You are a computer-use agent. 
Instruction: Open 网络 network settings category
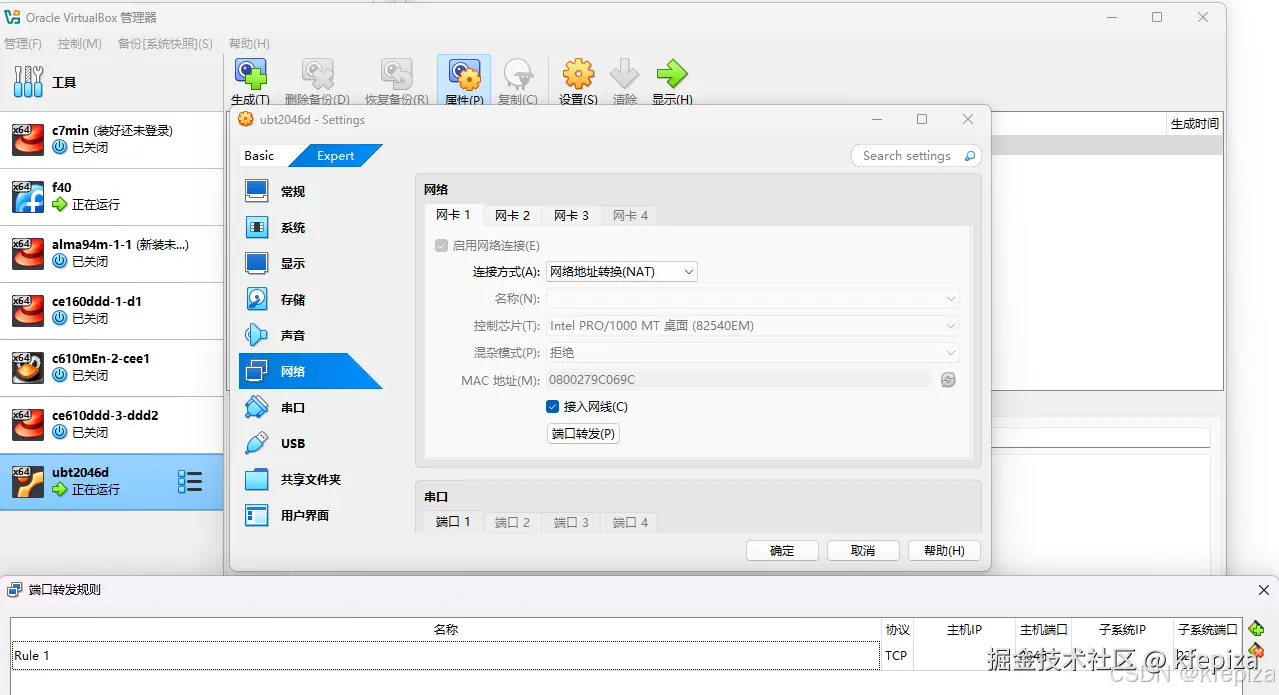click(310, 371)
